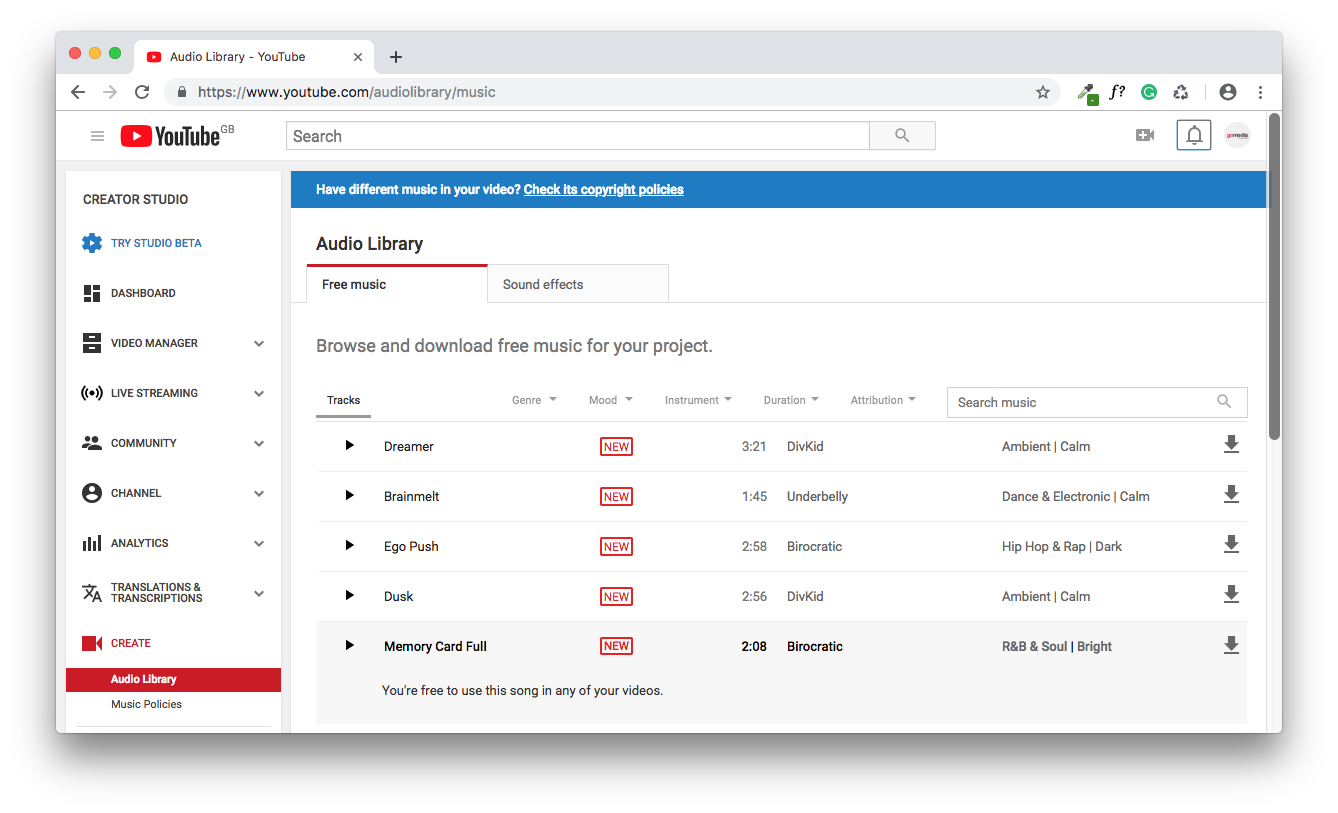
Task: Open Audio Library in the sidebar
Action: click(173, 679)
